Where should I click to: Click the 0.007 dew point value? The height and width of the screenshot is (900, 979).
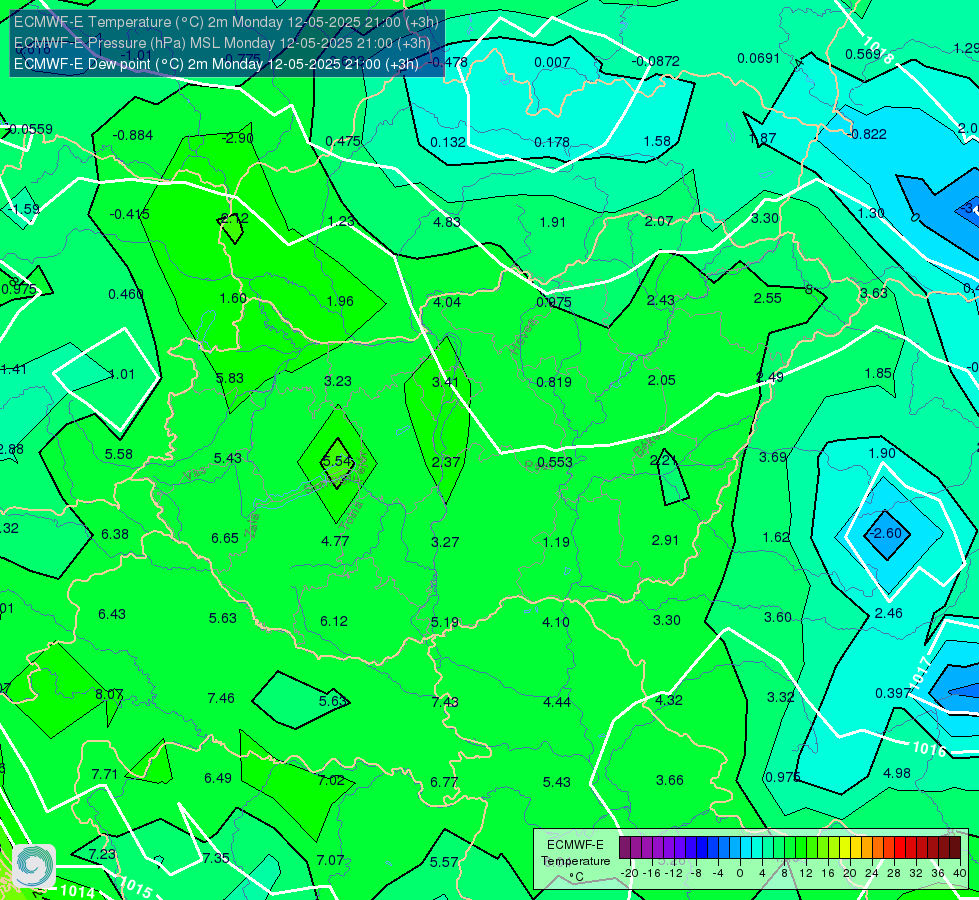click(553, 62)
